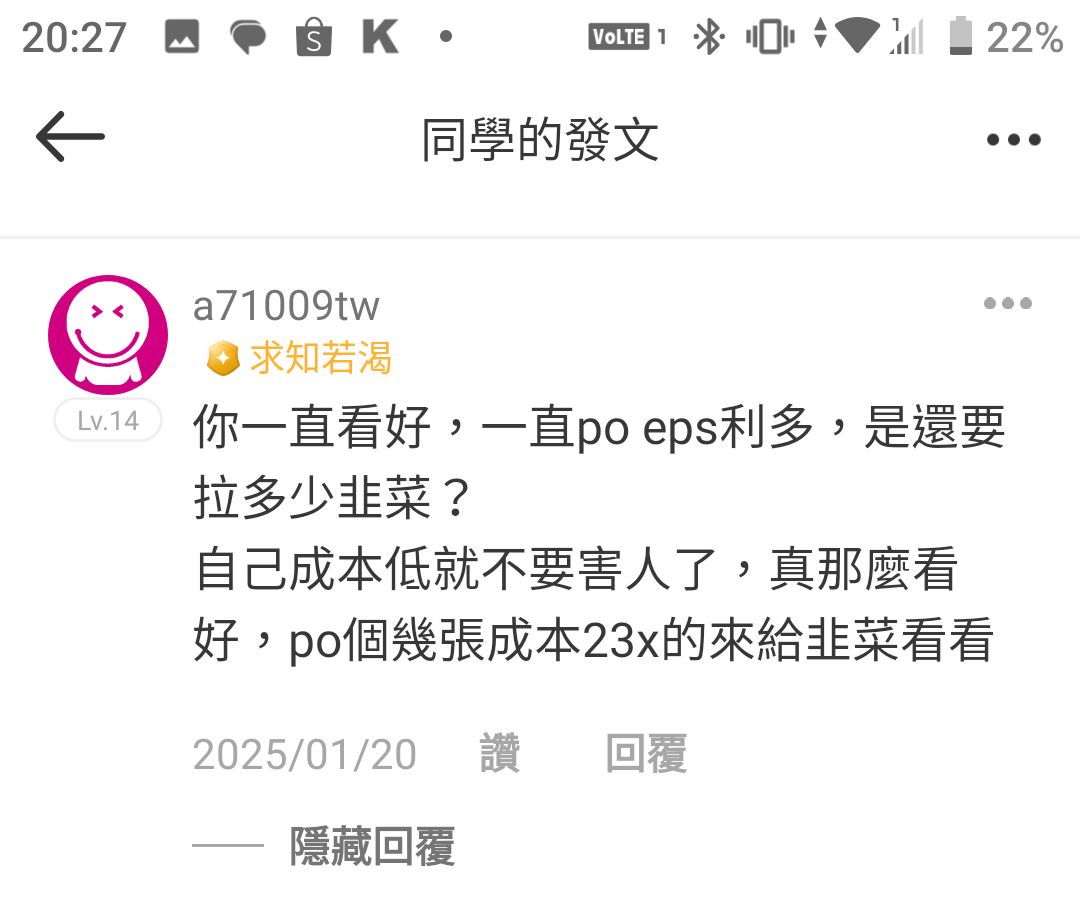
Task: Tap the gallery image notification icon
Action: pos(182,37)
